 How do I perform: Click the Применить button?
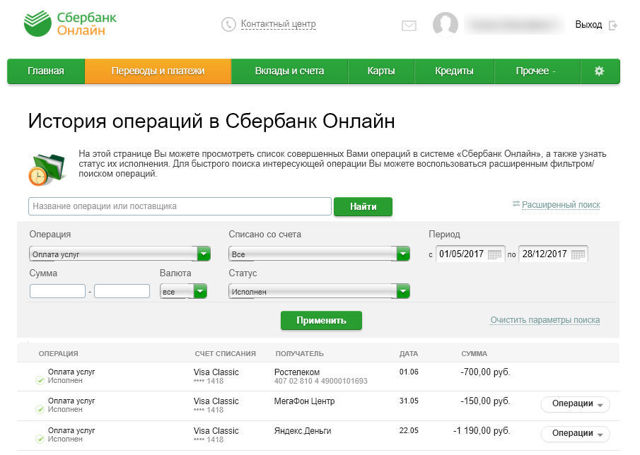(x=321, y=321)
